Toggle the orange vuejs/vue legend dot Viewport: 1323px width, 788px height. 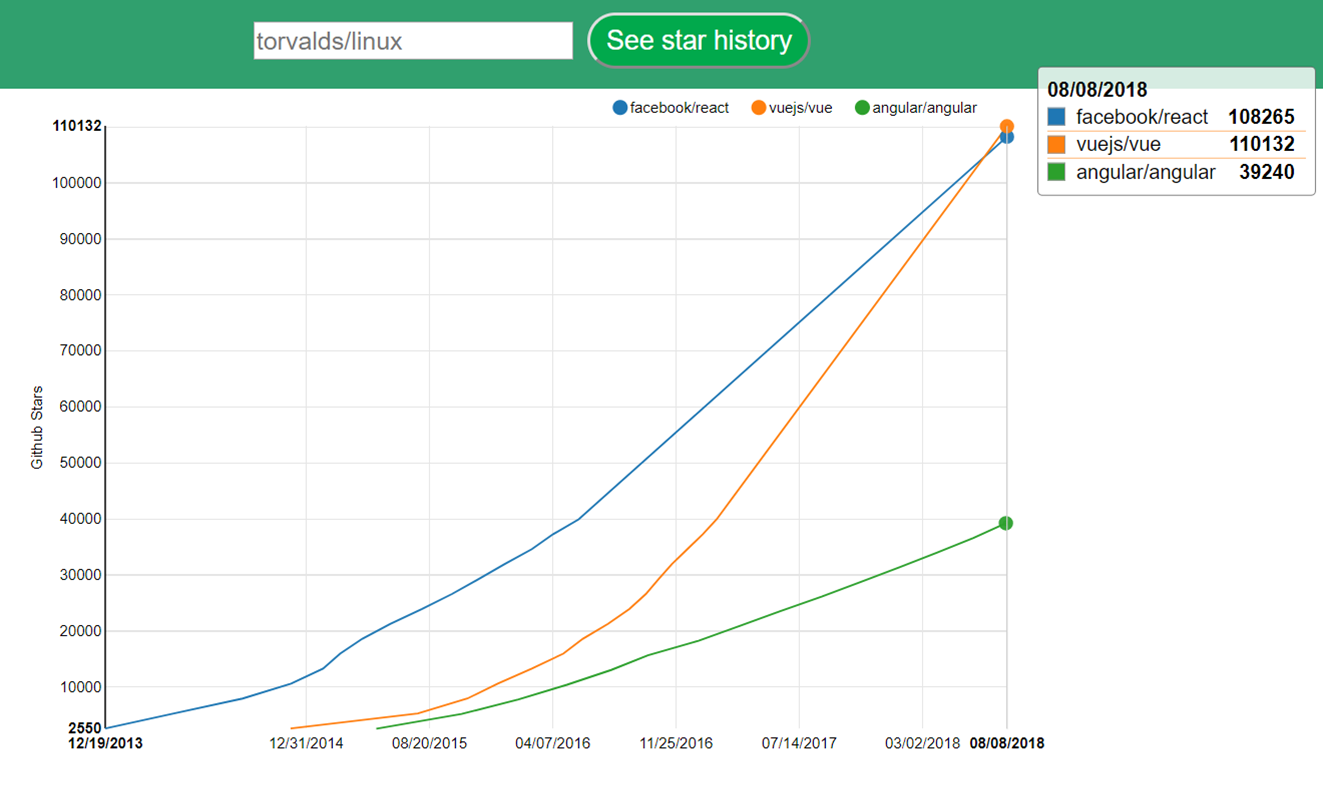(x=759, y=108)
